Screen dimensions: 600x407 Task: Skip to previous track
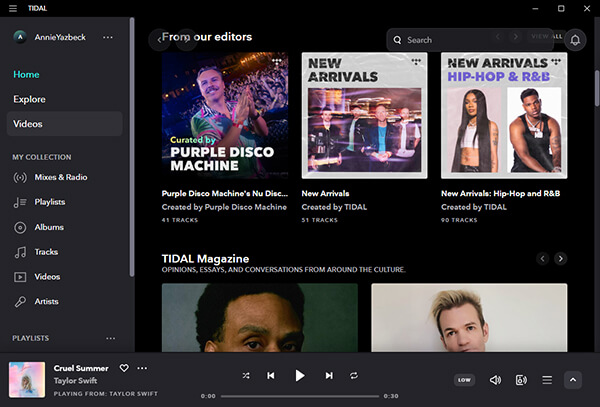tap(271, 376)
